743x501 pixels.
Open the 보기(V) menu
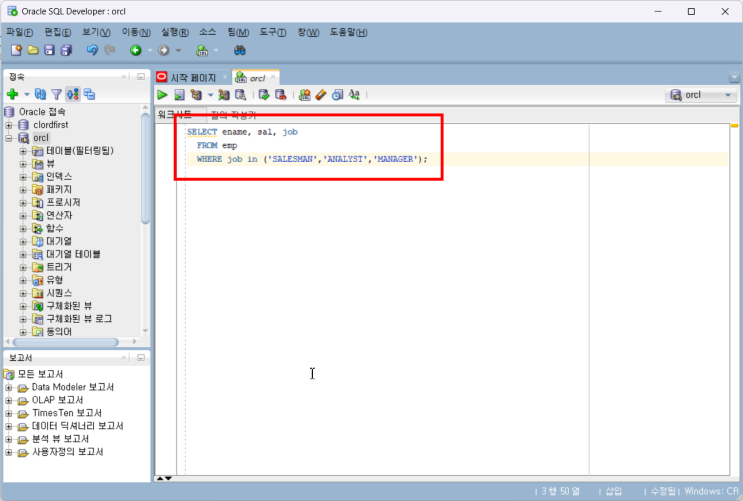[96, 32]
